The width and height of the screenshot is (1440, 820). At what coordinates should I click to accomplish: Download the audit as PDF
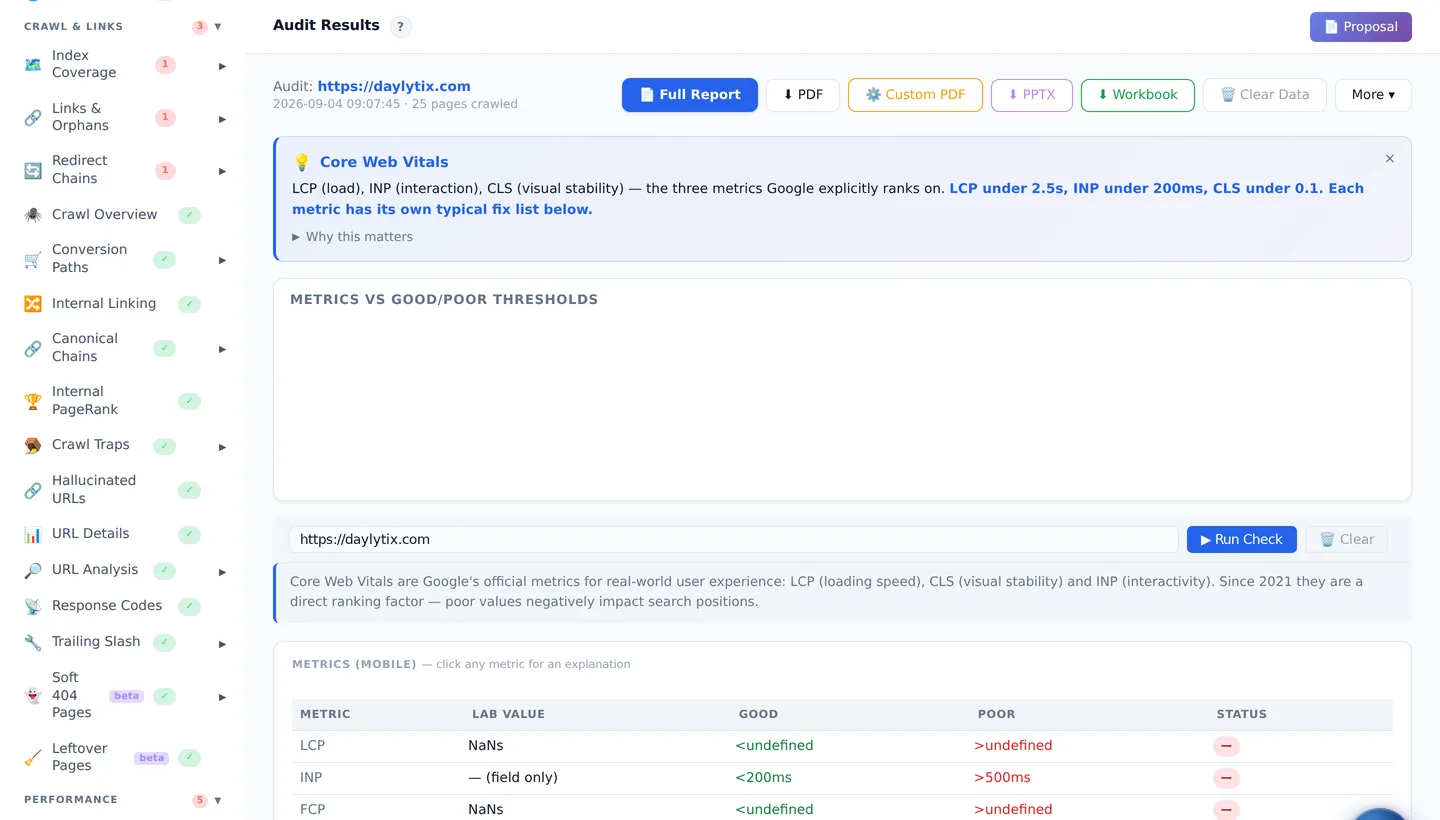(x=803, y=95)
